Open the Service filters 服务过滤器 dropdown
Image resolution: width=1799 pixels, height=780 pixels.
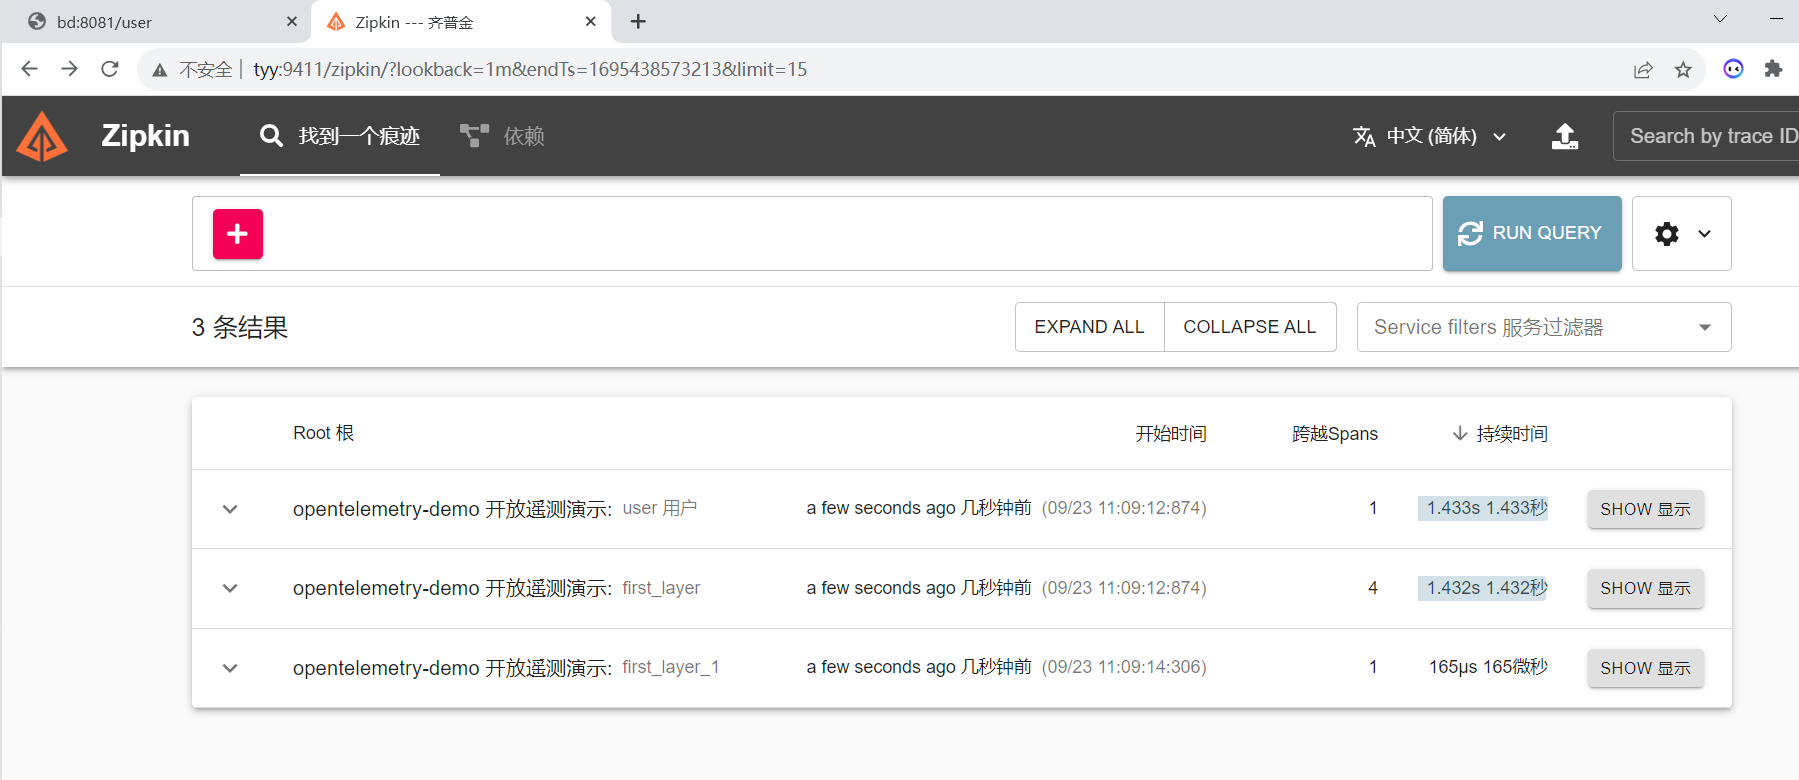point(1544,327)
